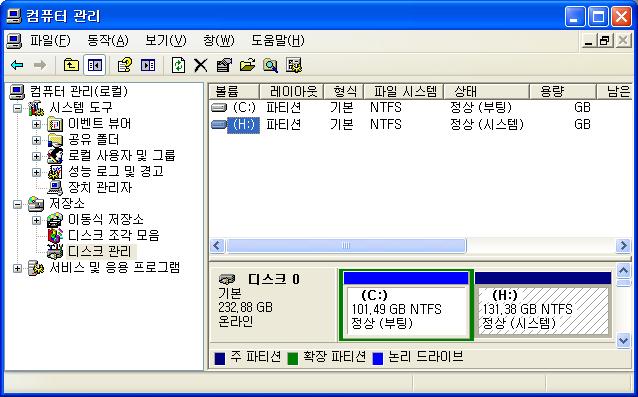
Task: Restore the inner MMC child window
Action: pyautogui.click(x=605, y=41)
